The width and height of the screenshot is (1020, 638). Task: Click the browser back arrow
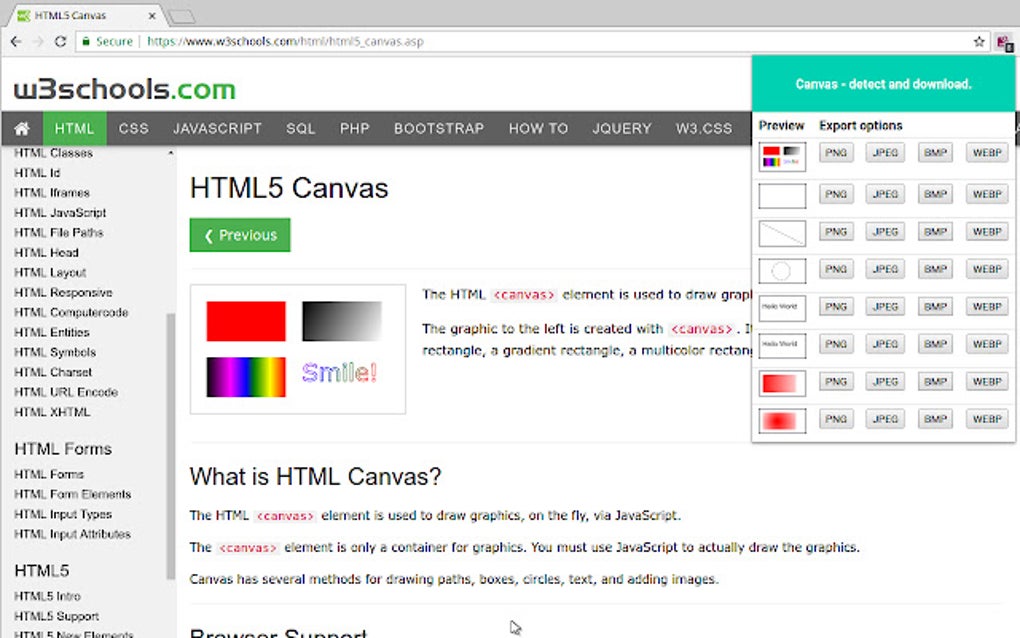(x=16, y=42)
